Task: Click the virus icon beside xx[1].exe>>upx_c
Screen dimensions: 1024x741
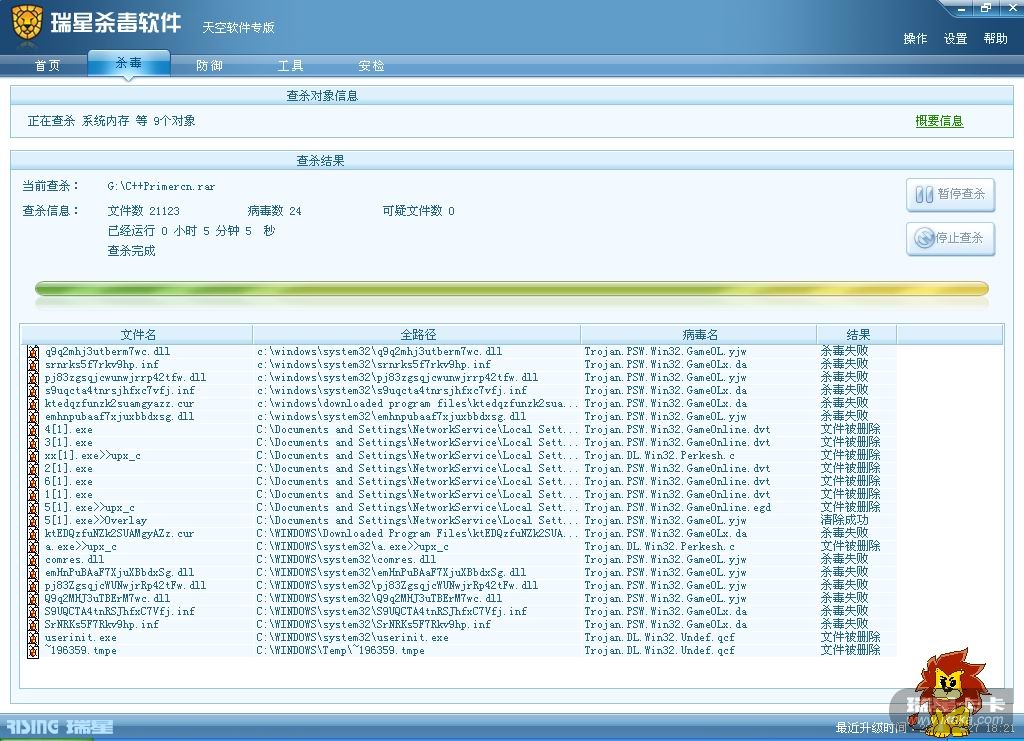Action: (33, 456)
